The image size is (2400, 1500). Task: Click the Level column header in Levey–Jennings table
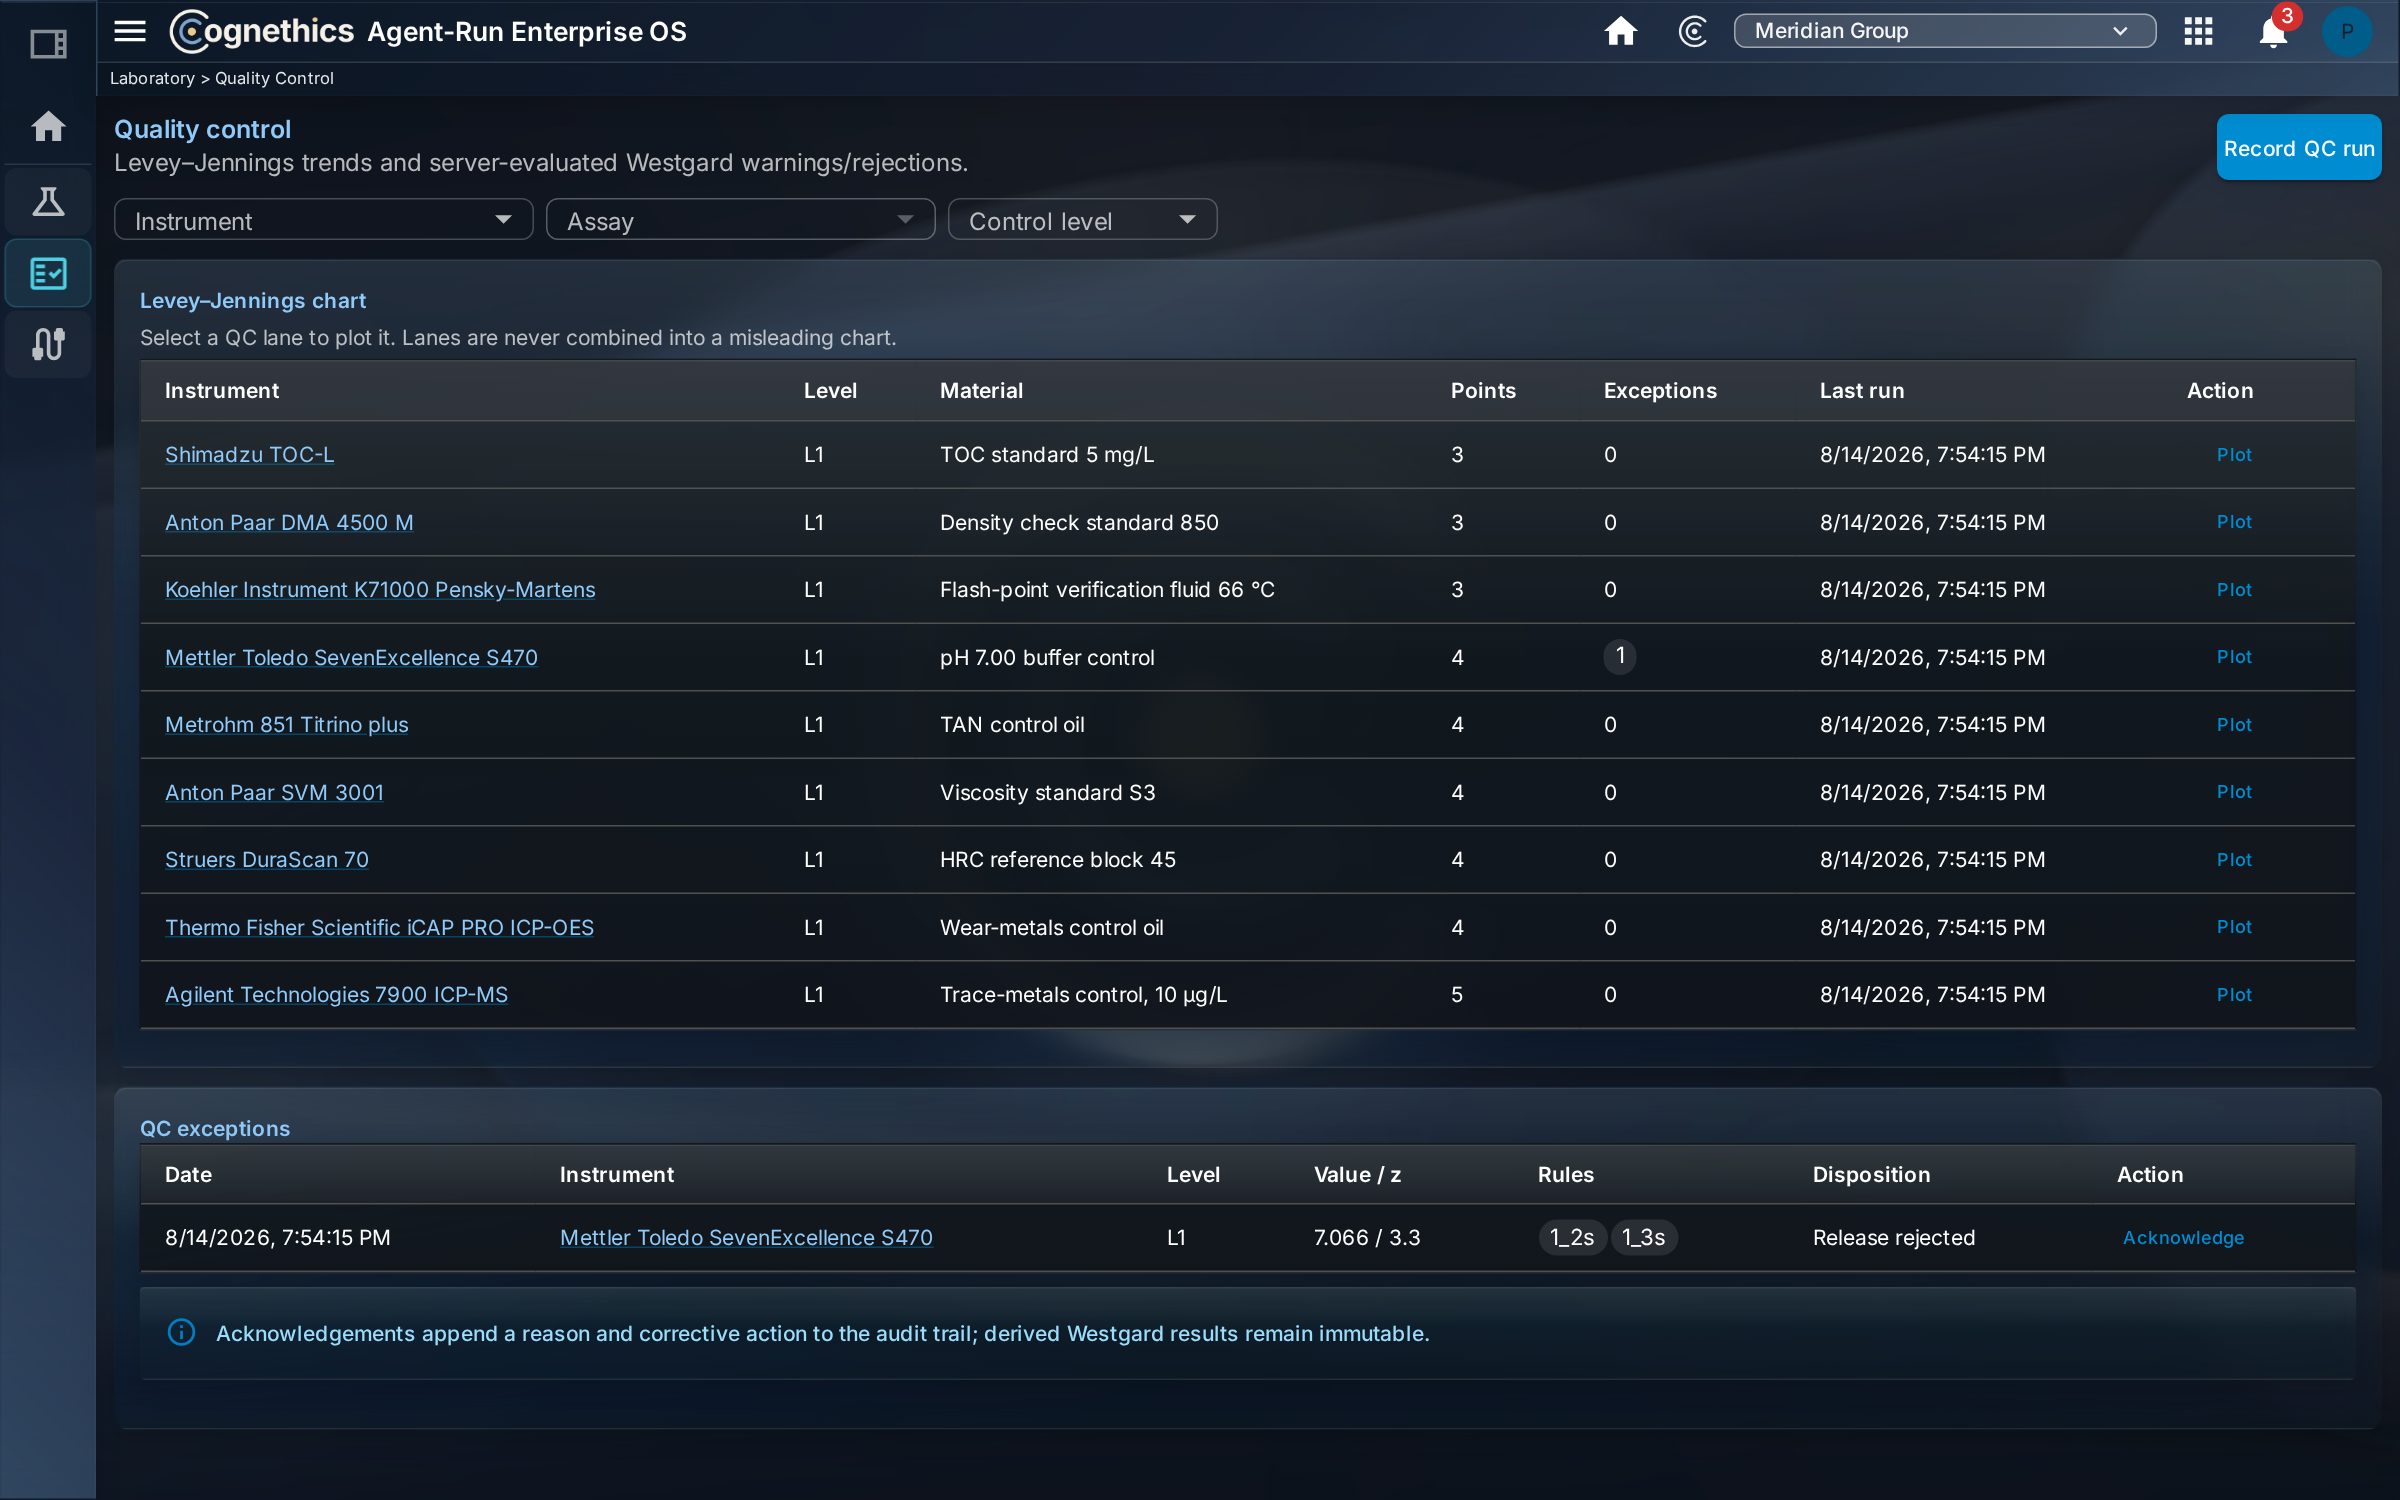coord(830,390)
